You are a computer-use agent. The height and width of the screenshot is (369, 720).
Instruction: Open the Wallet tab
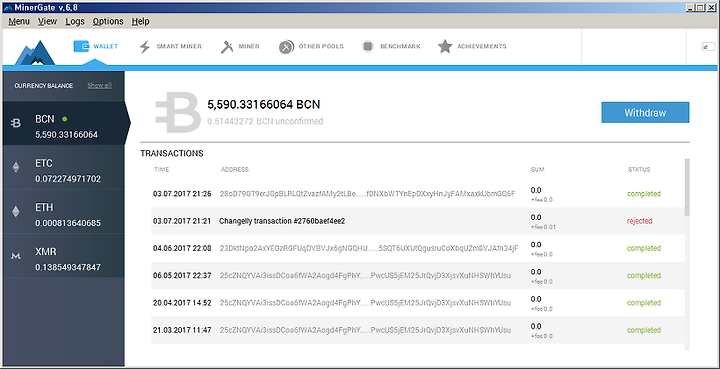(96, 46)
